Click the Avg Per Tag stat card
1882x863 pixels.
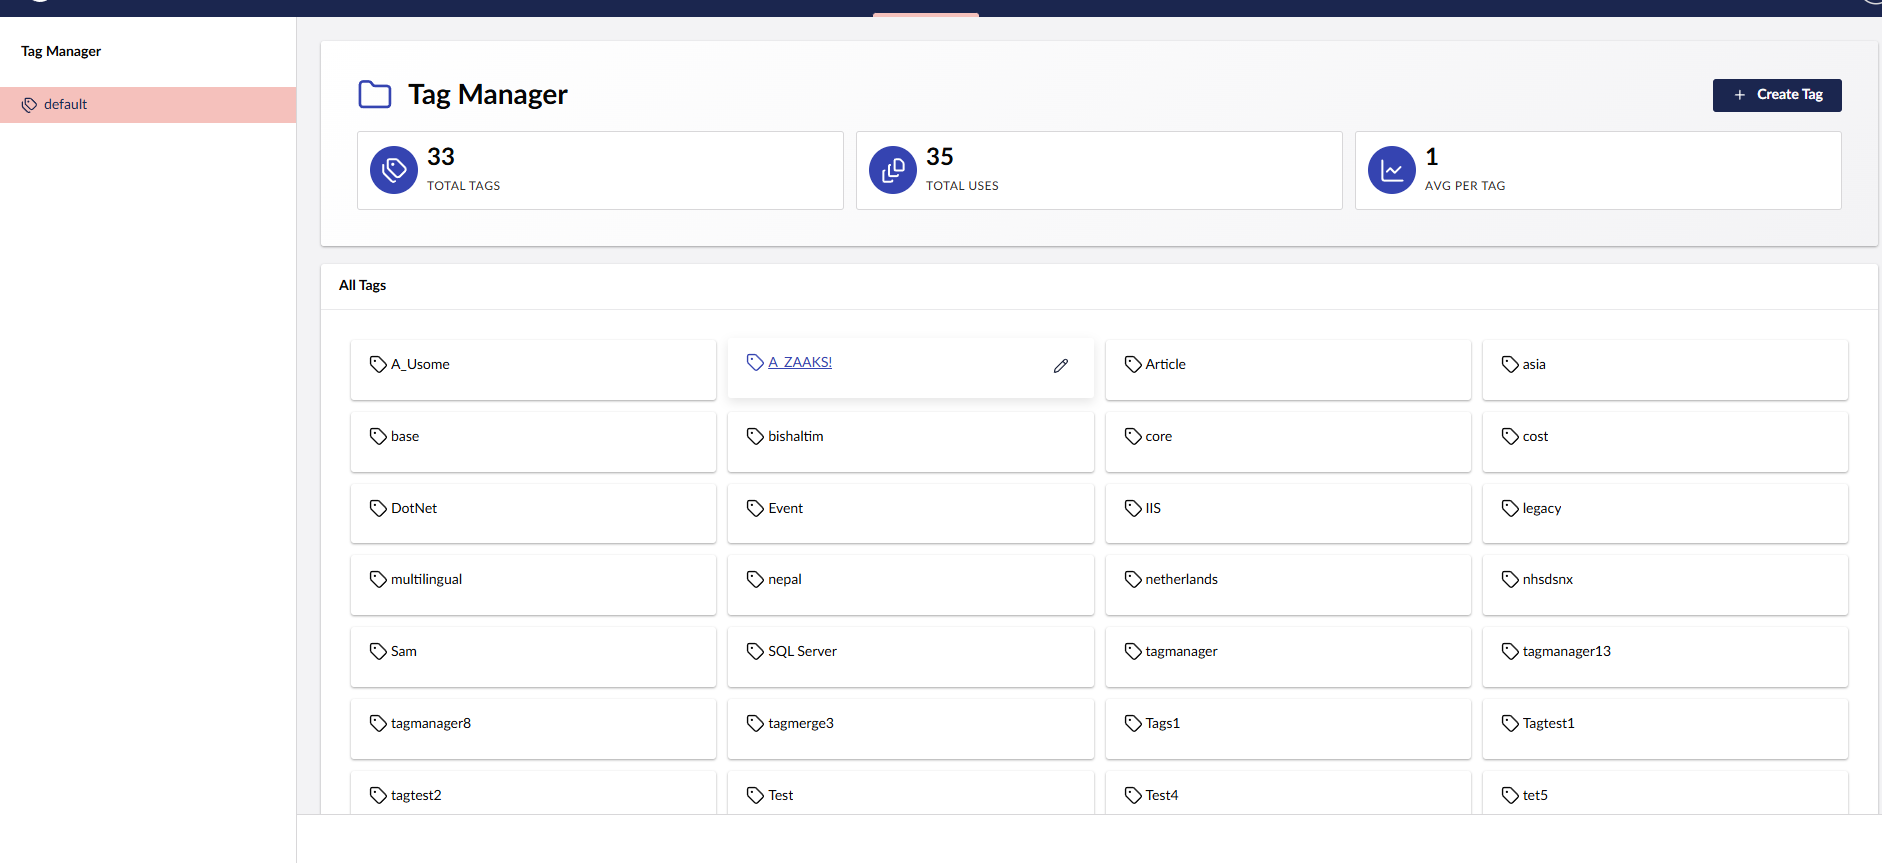coord(1598,170)
